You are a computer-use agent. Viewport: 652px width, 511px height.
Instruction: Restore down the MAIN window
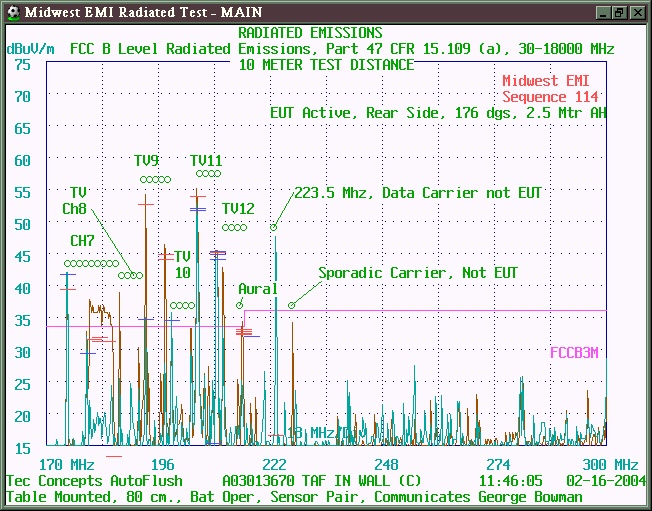point(620,12)
